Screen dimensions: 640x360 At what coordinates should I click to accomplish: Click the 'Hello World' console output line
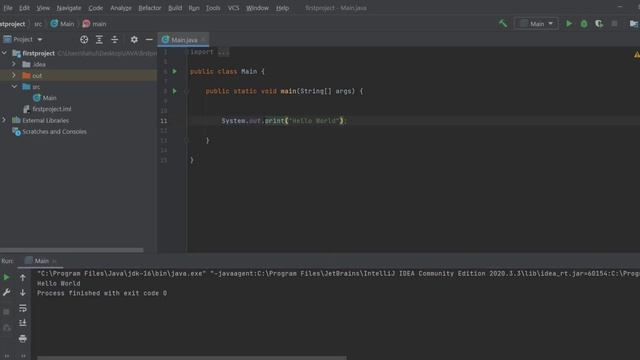pyautogui.click(x=58, y=283)
